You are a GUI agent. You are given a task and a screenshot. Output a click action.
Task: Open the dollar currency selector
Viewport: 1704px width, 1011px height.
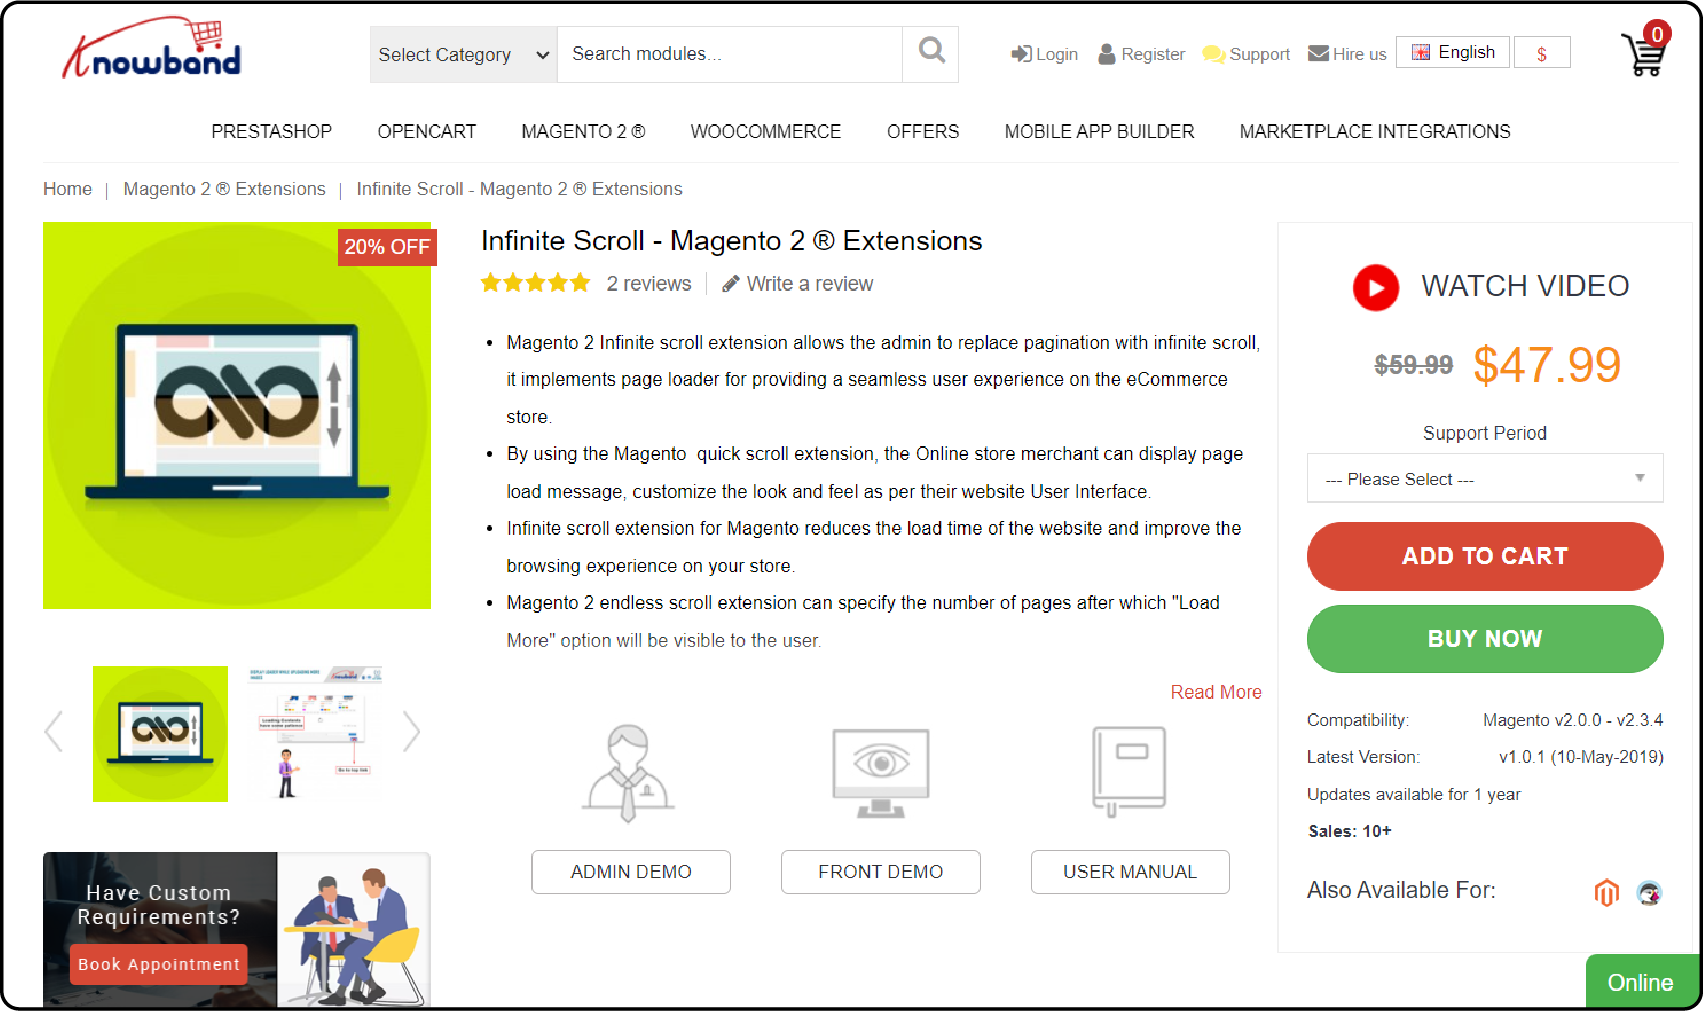pyautogui.click(x=1542, y=53)
